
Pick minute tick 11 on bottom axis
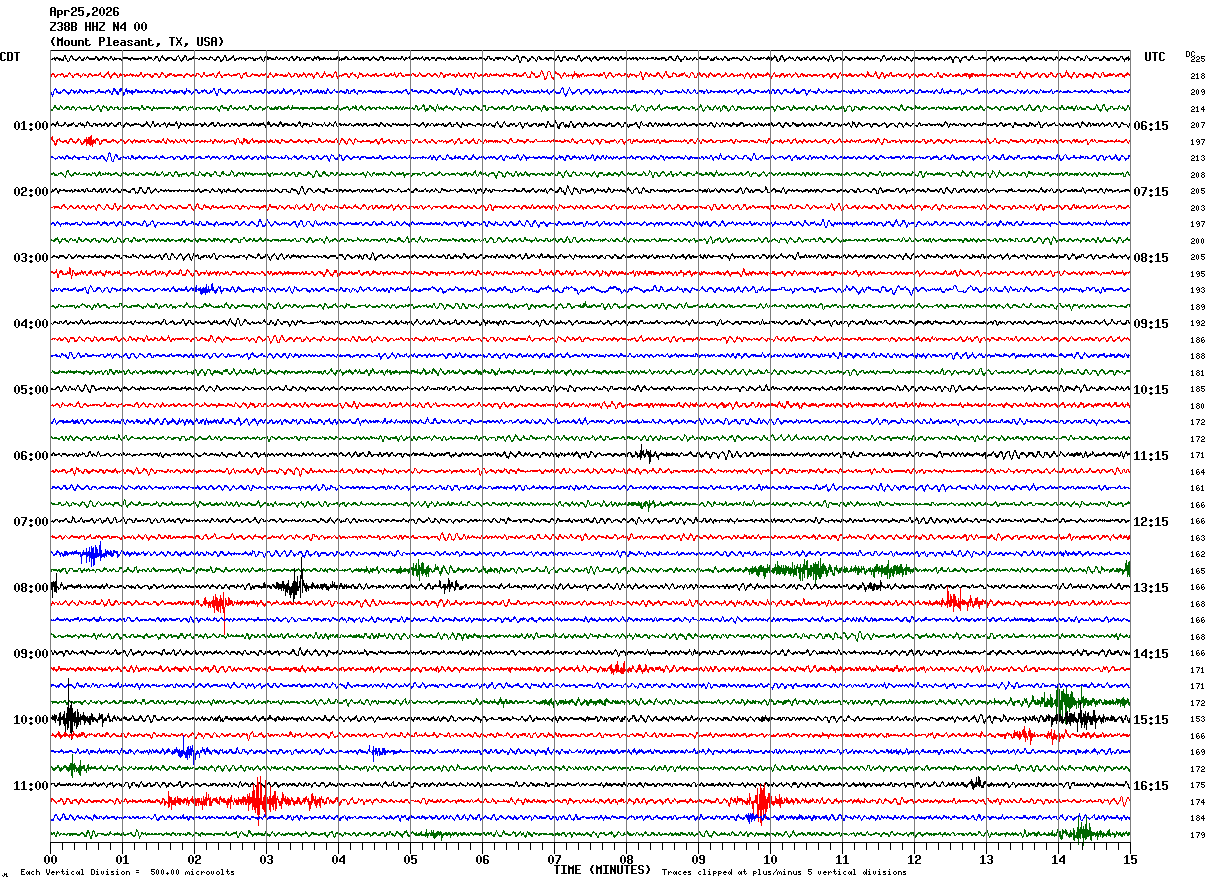pos(842,859)
